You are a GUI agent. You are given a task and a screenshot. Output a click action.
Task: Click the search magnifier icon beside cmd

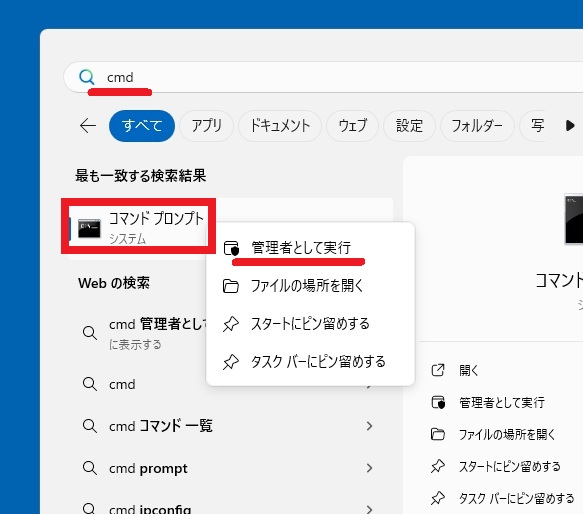click(87, 77)
